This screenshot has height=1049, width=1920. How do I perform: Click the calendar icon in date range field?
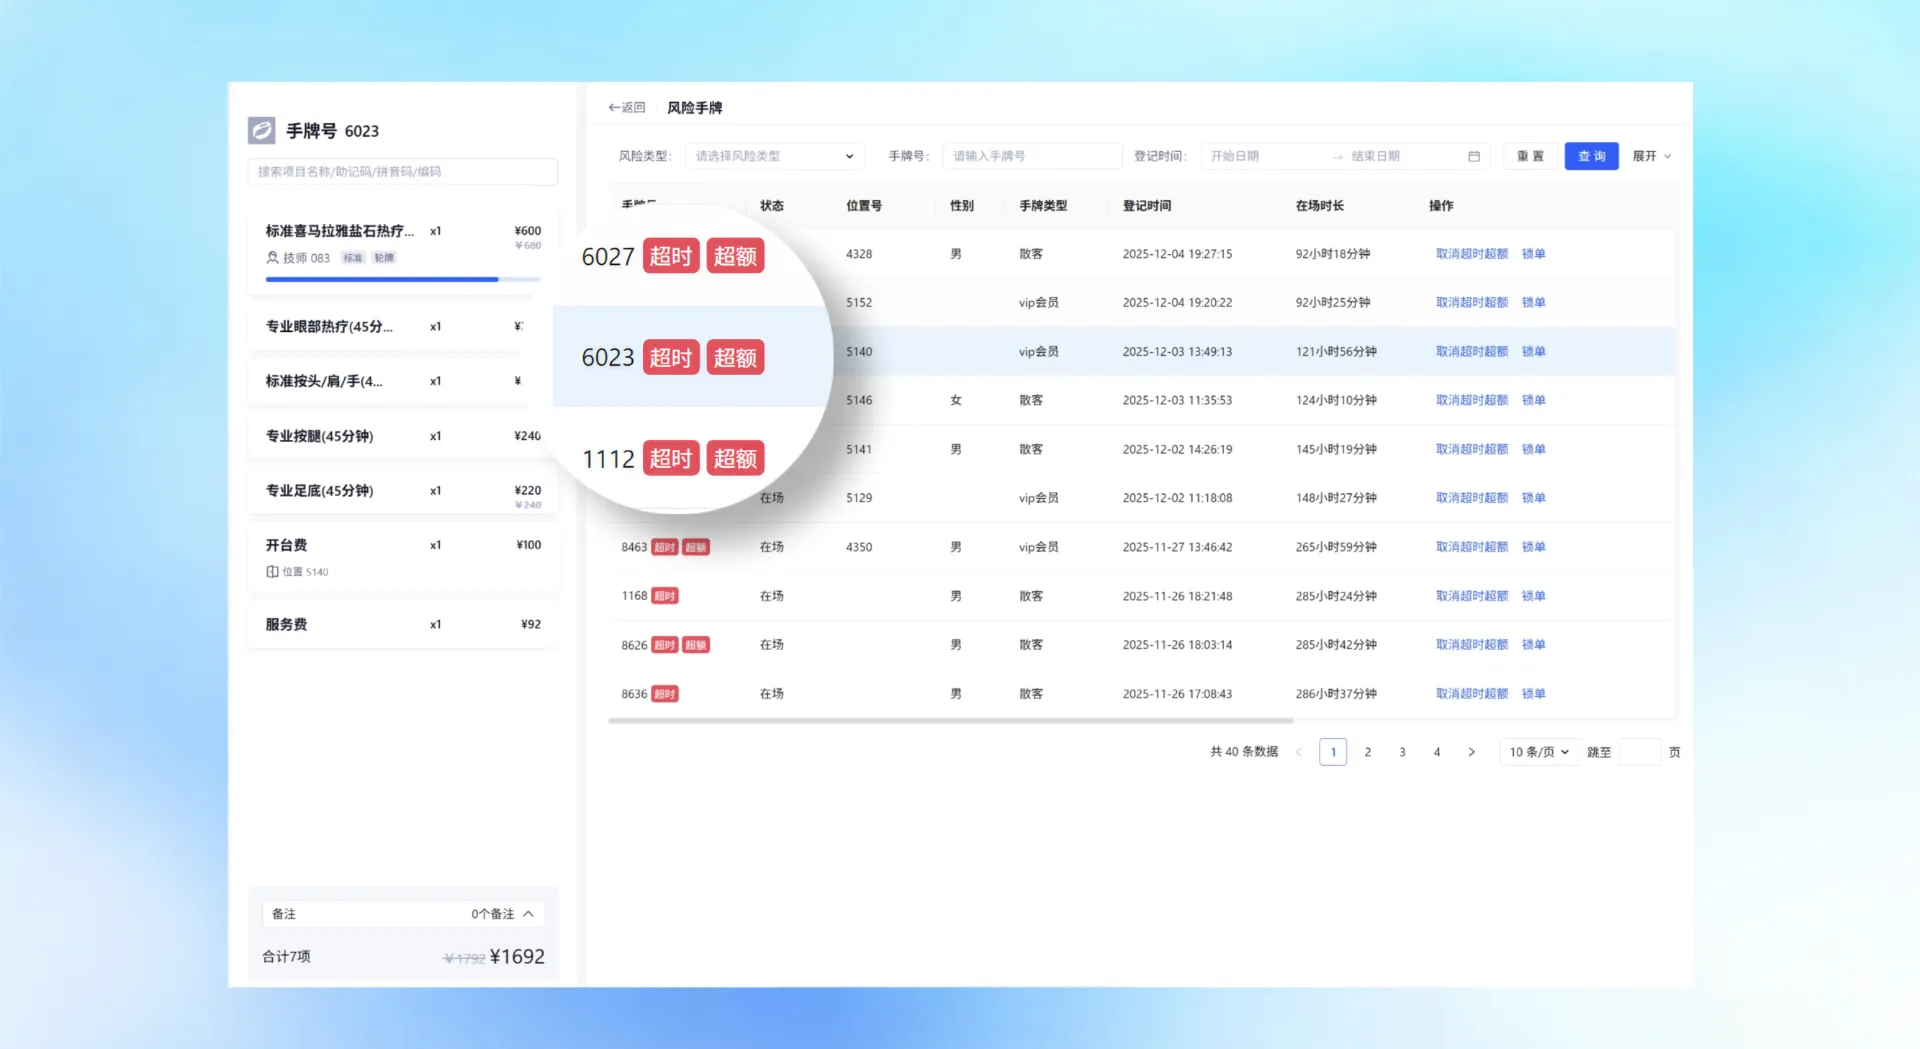(x=1473, y=156)
